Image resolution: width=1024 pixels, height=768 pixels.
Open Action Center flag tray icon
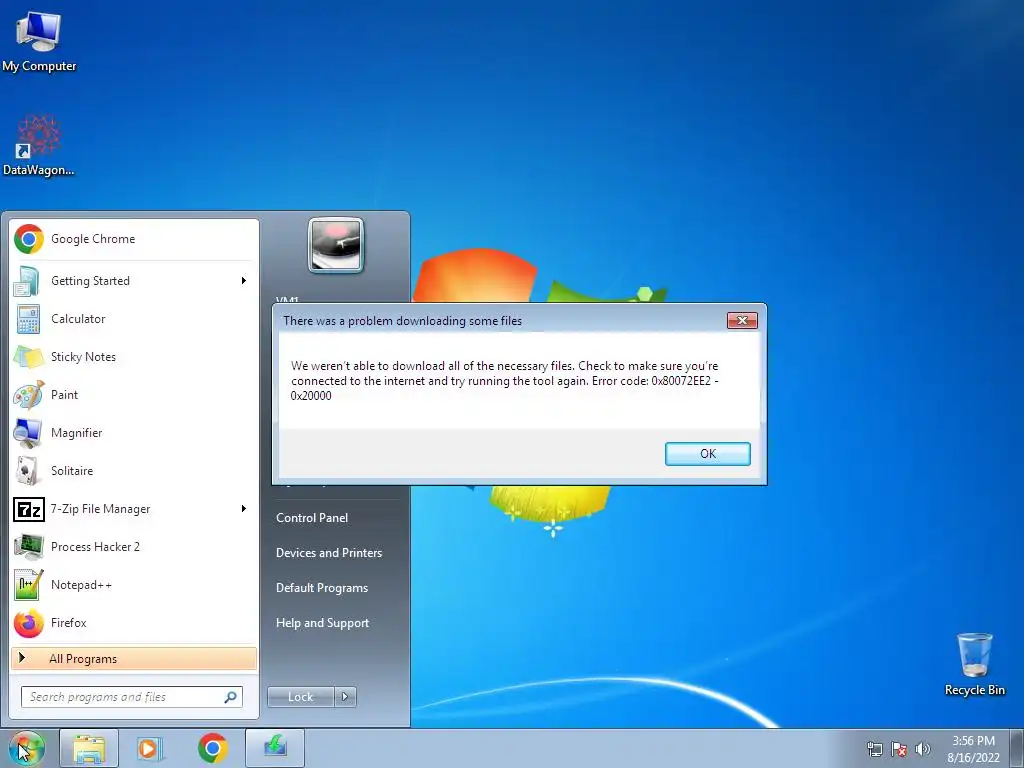click(899, 749)
